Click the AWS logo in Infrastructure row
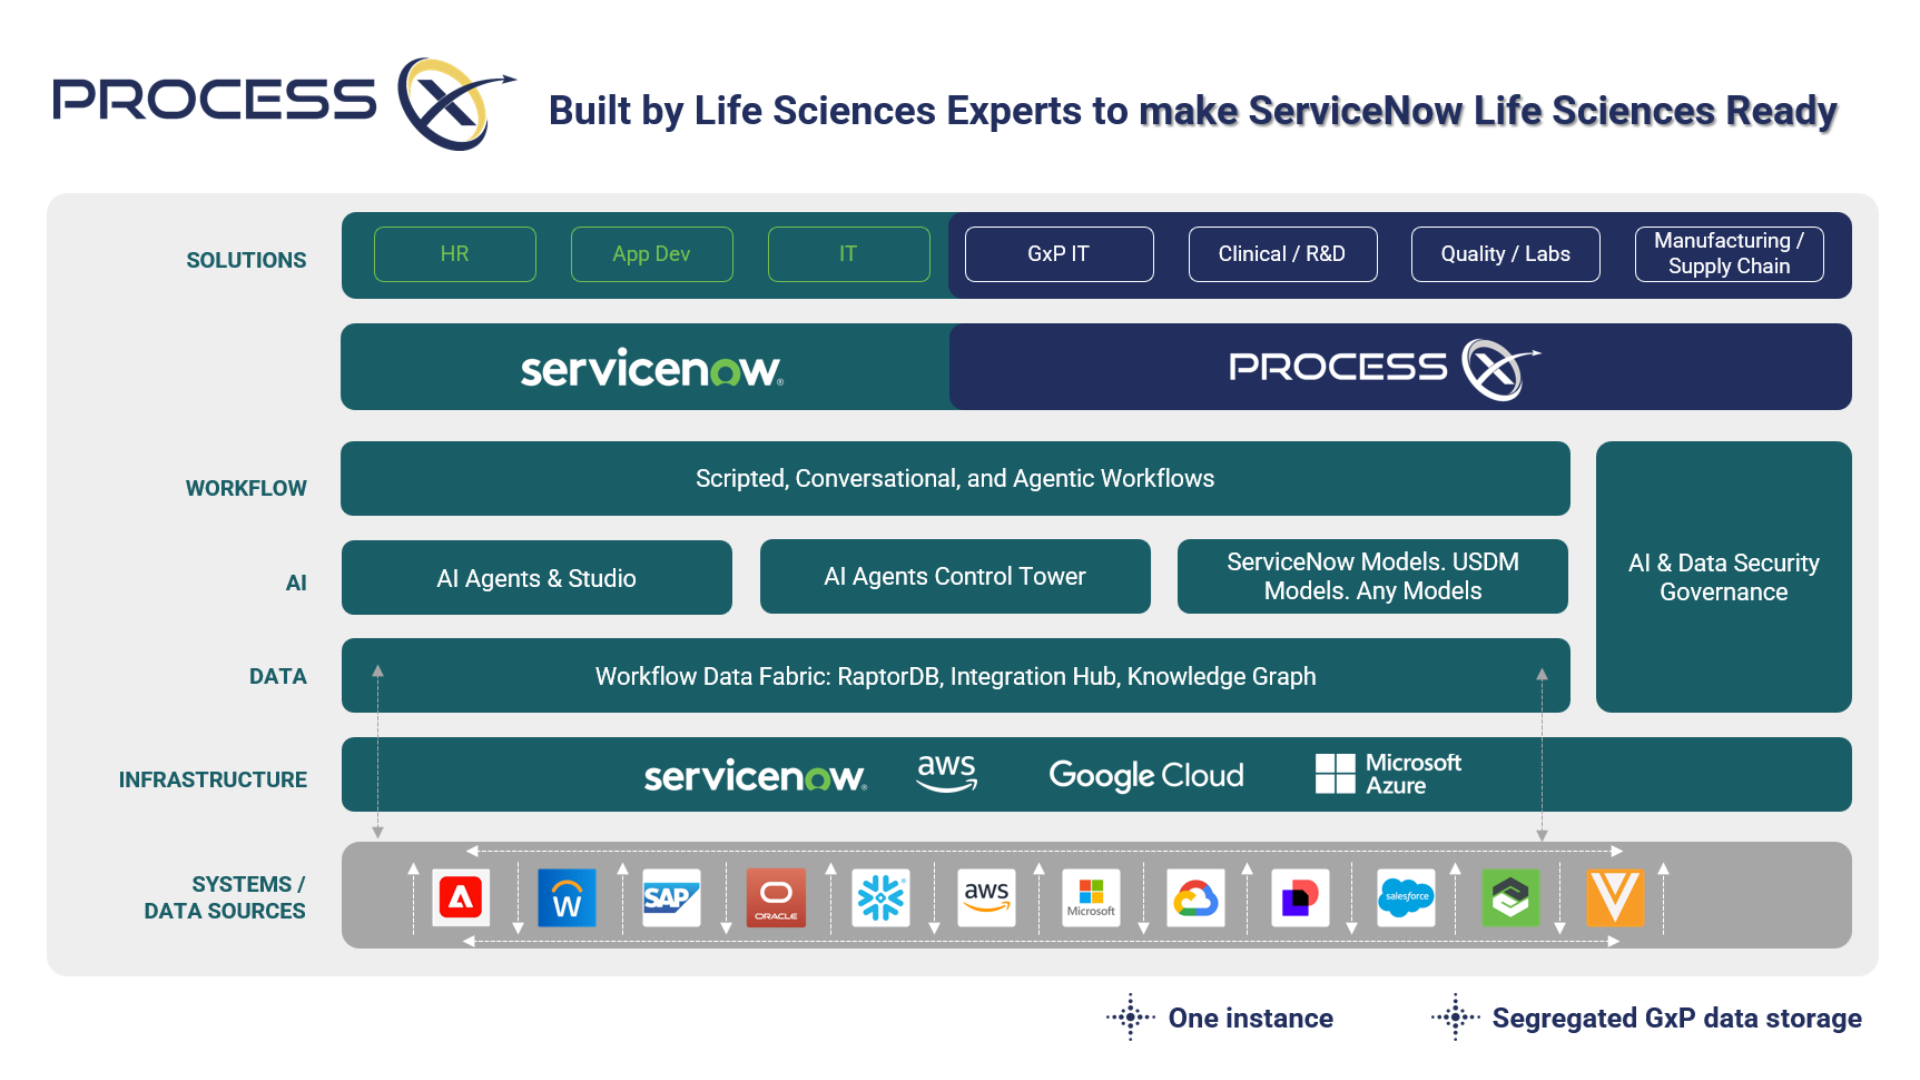Viewport: 1920px width, 1080px height. point(945,773)
